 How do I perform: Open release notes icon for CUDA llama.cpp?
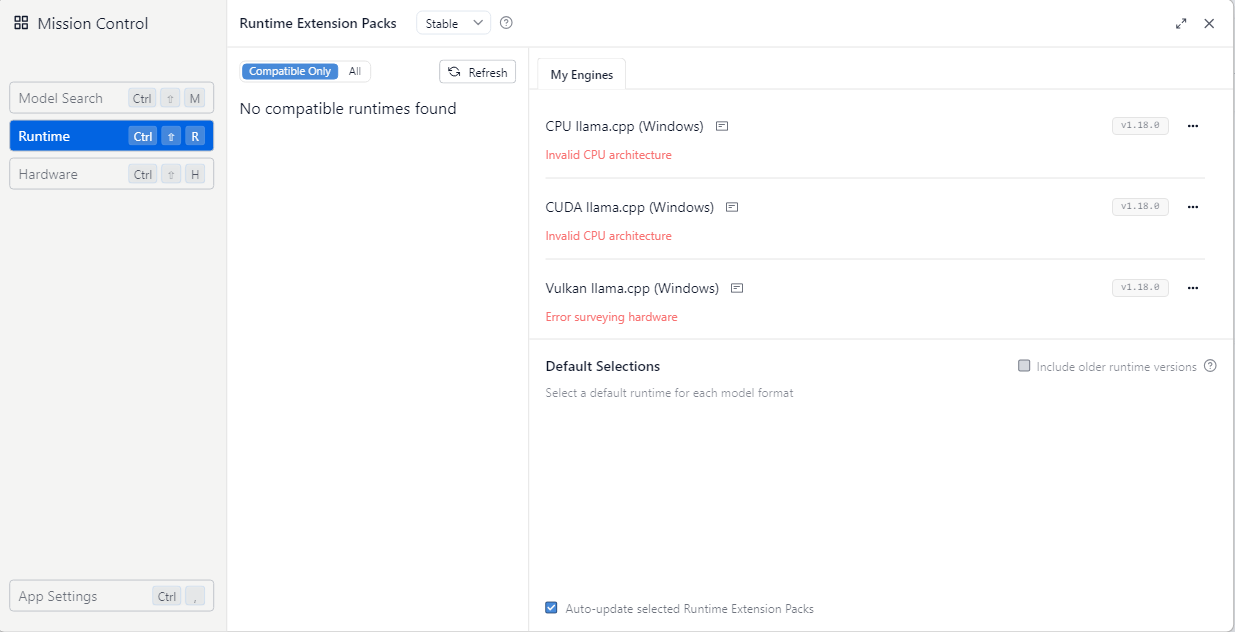tap(732, 208)
